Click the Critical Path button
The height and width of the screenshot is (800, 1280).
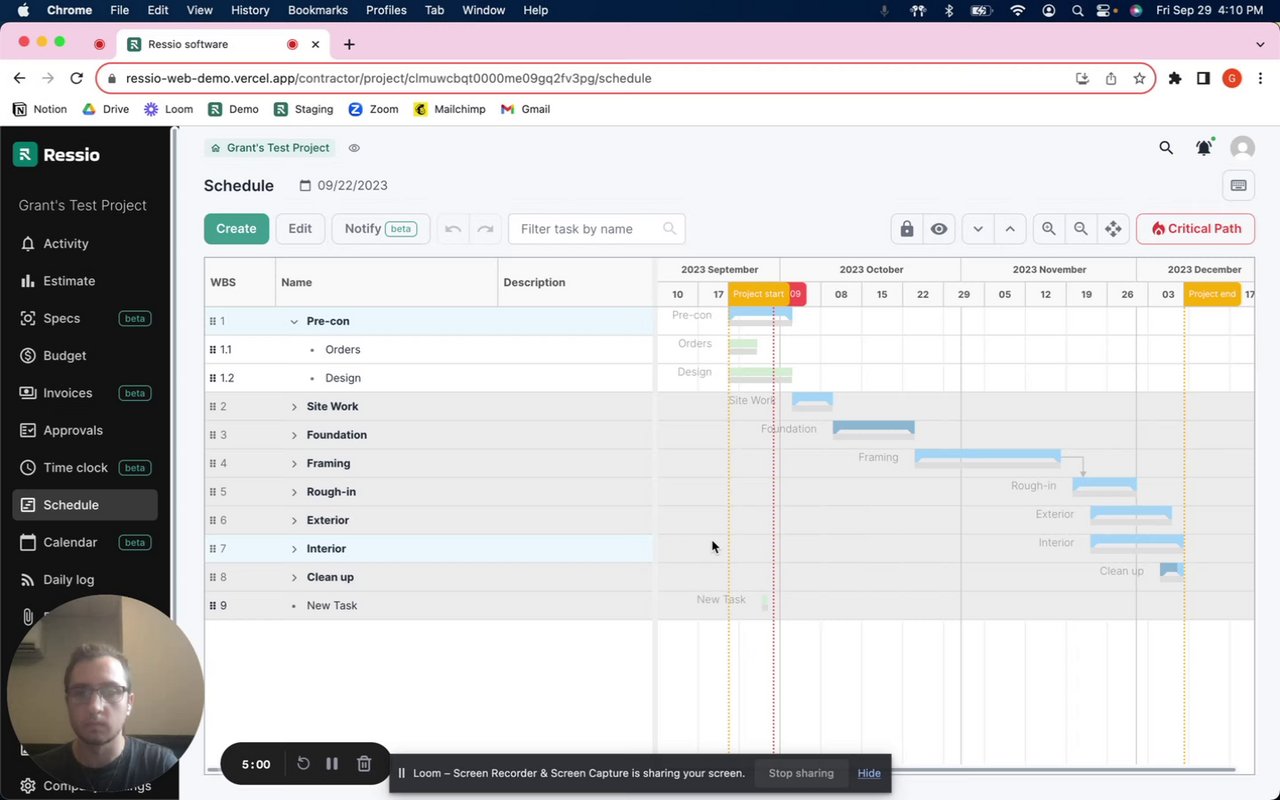pyautogui.click(x=1195, y=229)
